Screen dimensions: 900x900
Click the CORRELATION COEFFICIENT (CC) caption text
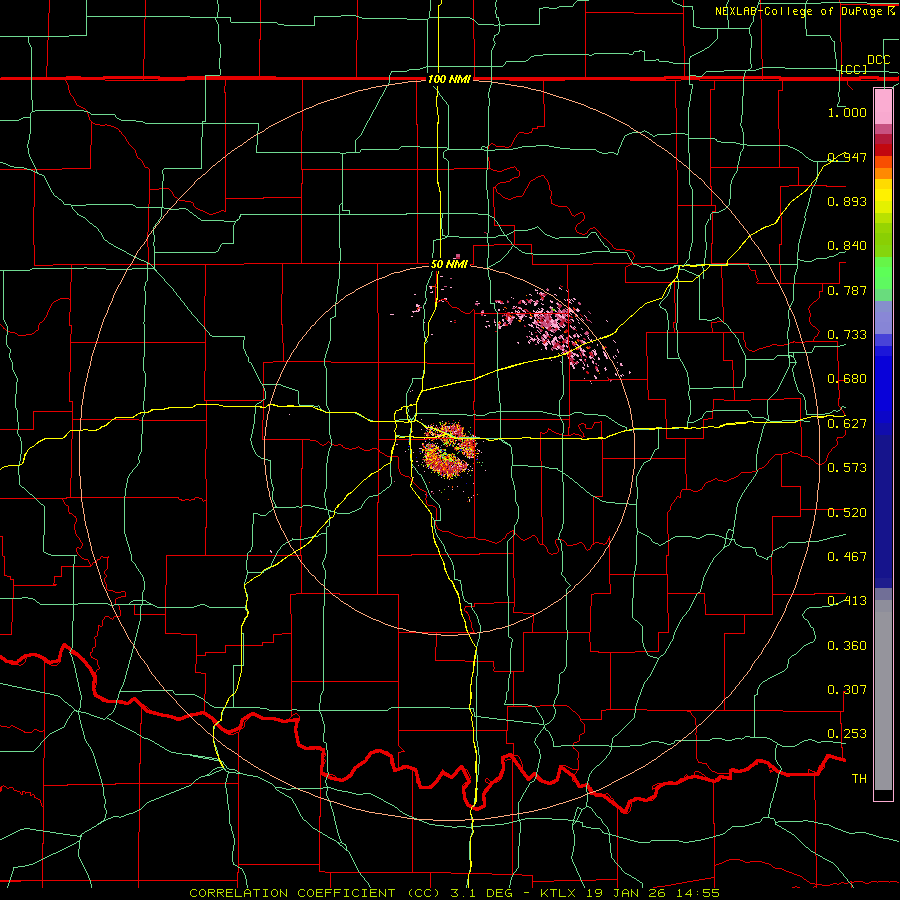coord(315,893)
